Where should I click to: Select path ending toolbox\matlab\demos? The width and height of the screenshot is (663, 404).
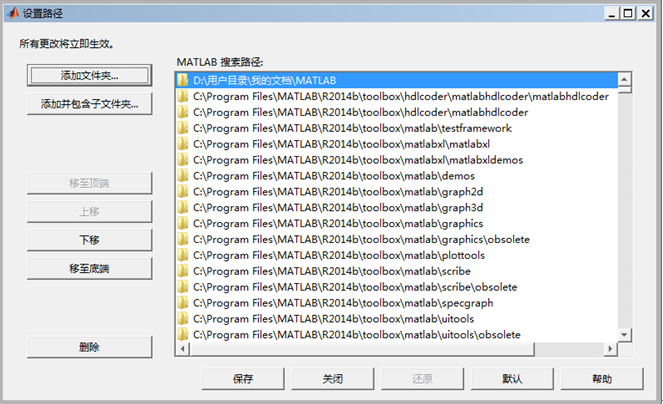coord(397,176)
